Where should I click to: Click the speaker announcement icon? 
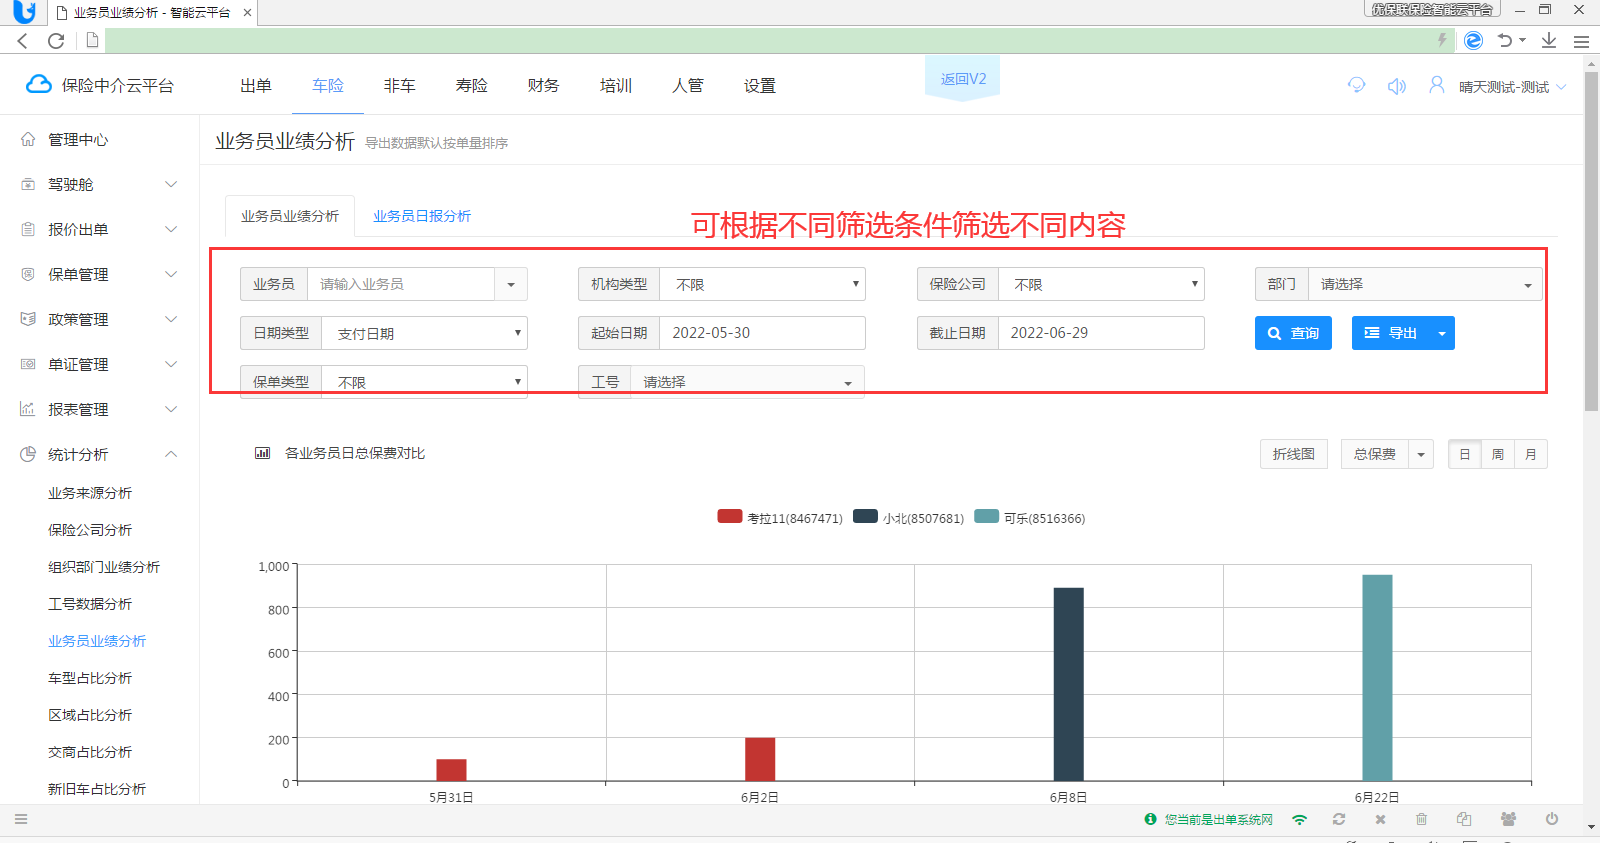(x=1397, y=86)
